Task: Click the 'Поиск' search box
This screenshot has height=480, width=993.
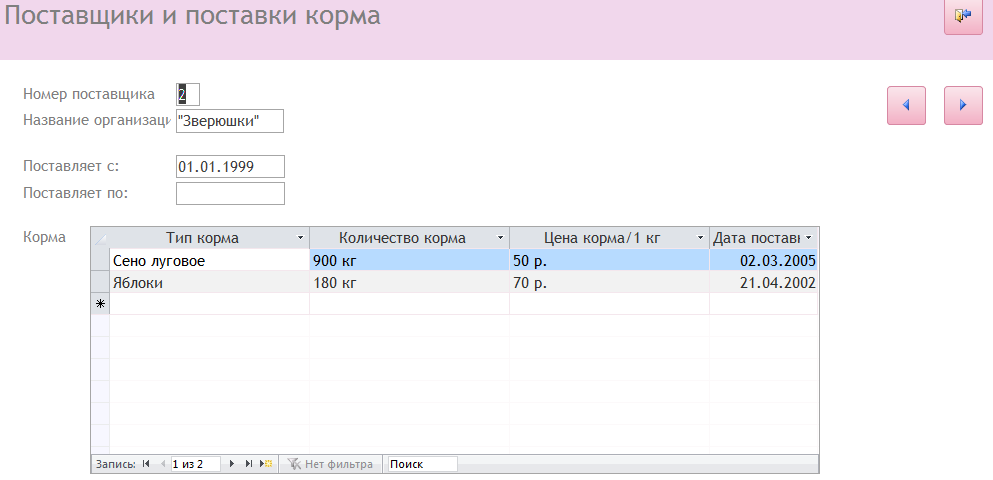Action: [422, 464]
